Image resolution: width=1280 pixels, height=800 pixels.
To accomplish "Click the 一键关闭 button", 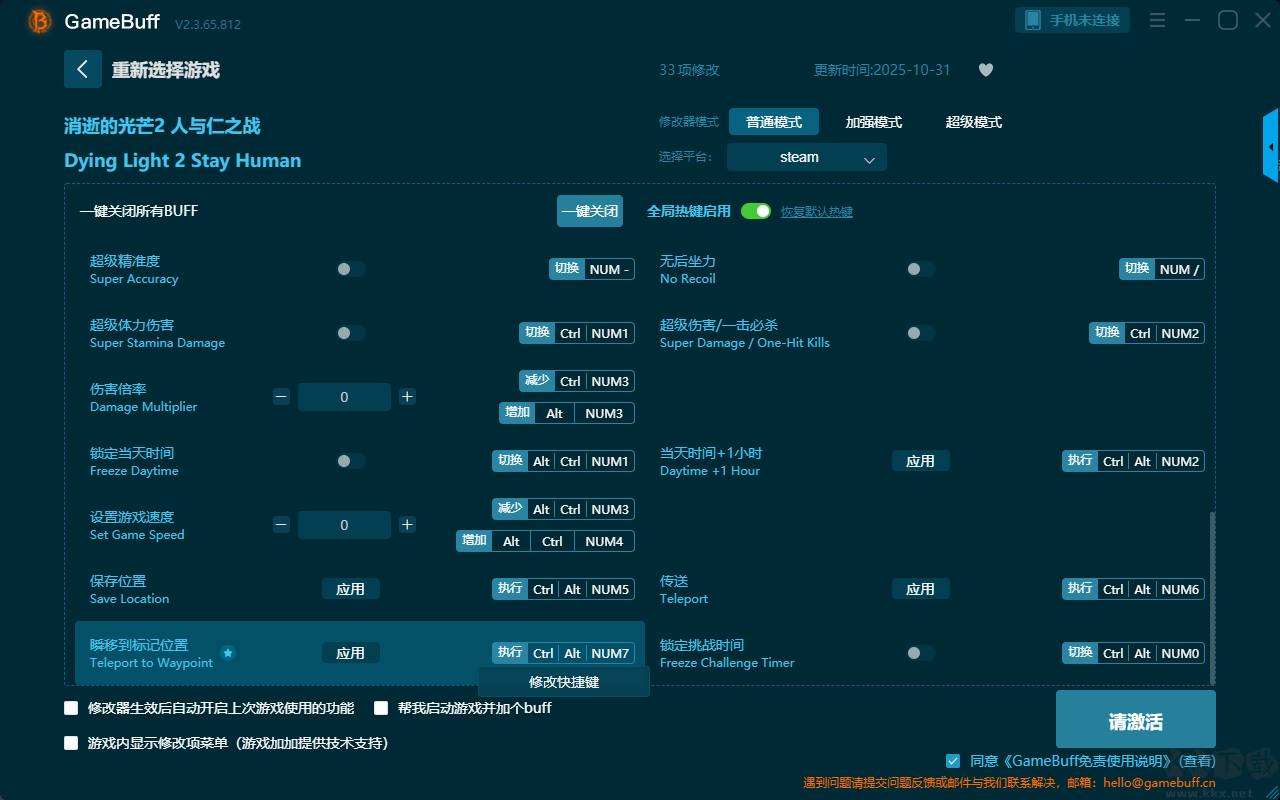I will (590, 211).
